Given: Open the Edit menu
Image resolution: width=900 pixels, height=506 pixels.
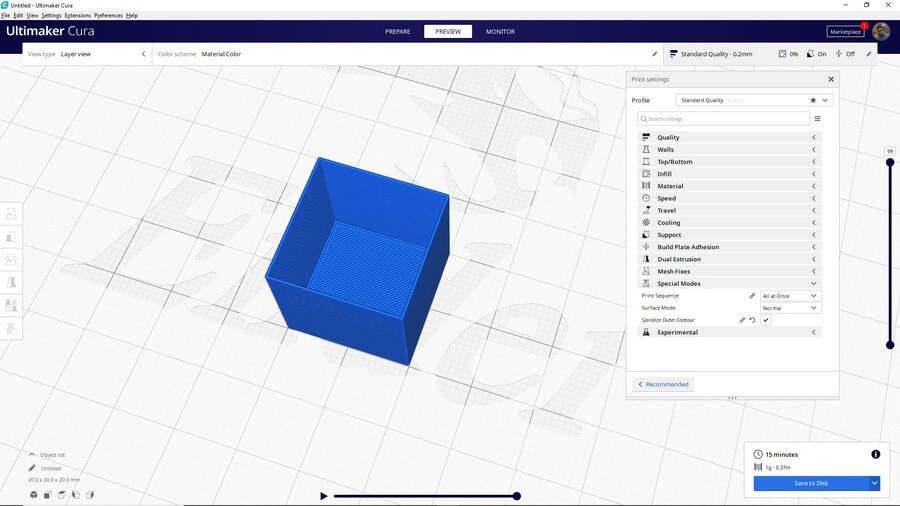Looking at the screenshot, I should (18, 15).
